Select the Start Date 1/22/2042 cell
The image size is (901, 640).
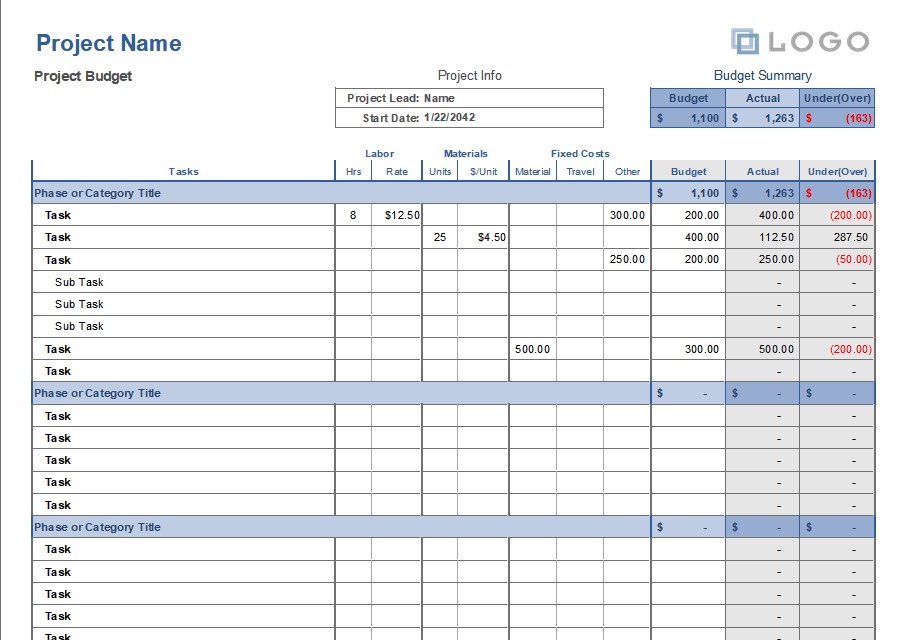[x=449, y=118]
